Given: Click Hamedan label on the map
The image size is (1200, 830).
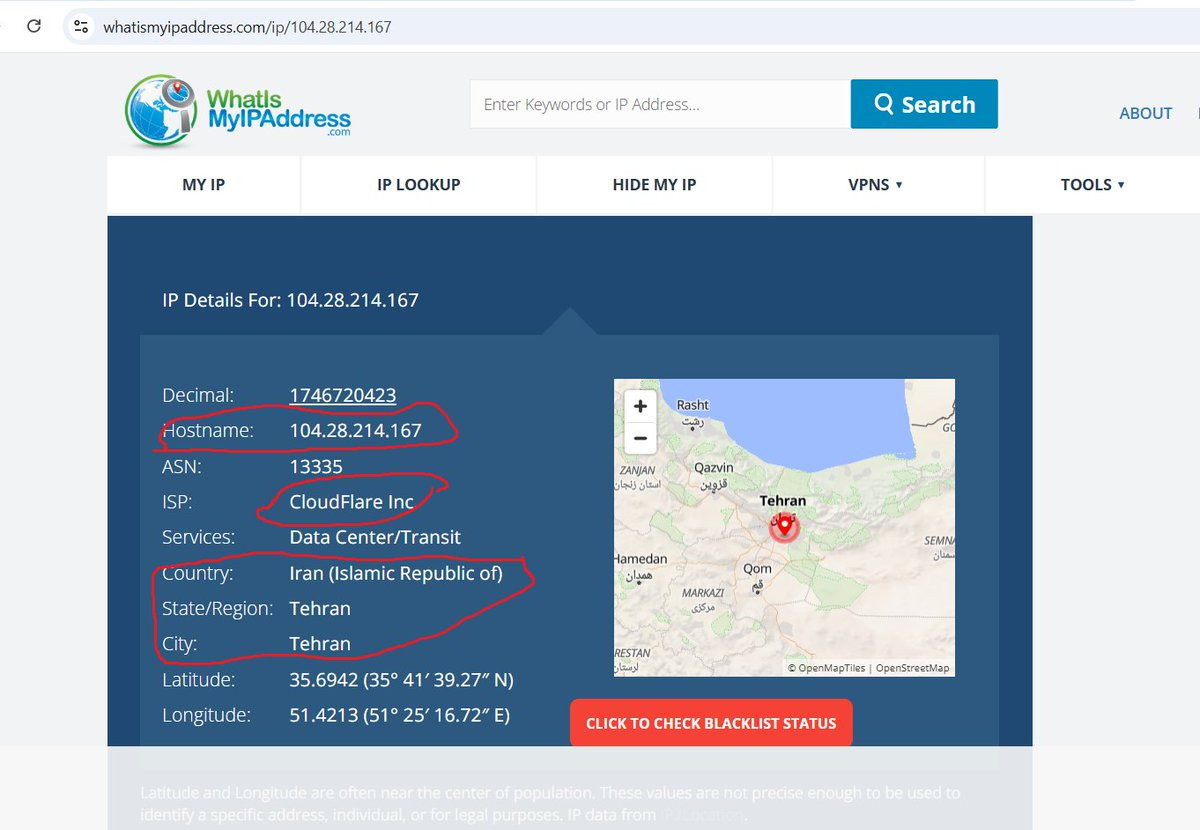Looking at the screenshot, I should point(640,559).
